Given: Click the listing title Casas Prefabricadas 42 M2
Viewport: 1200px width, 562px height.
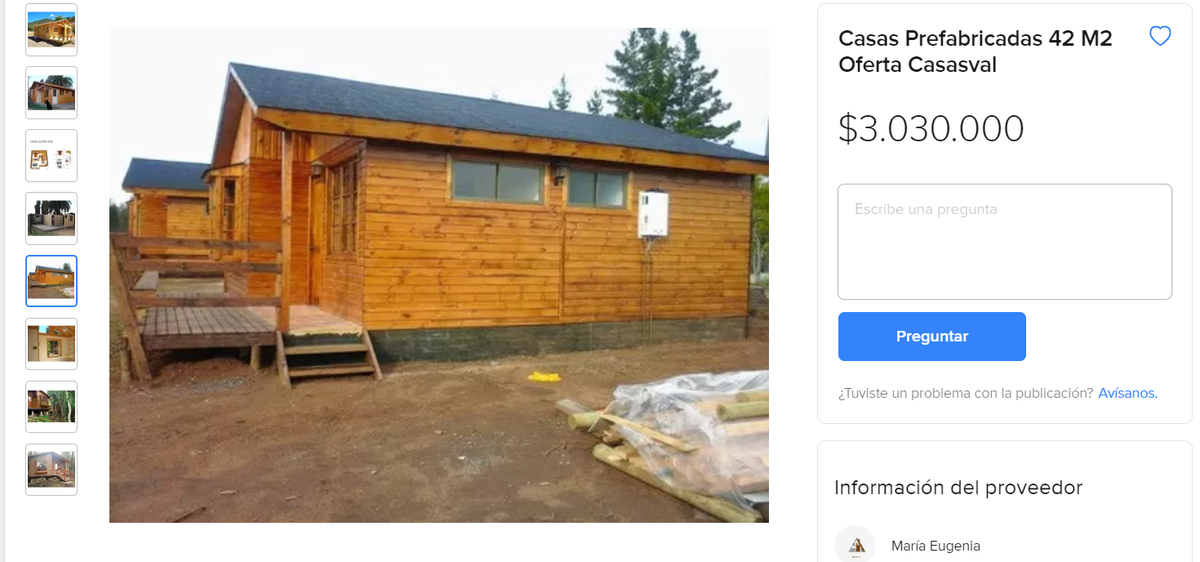Looking at the screenshot, I should (x=975, y=51).
